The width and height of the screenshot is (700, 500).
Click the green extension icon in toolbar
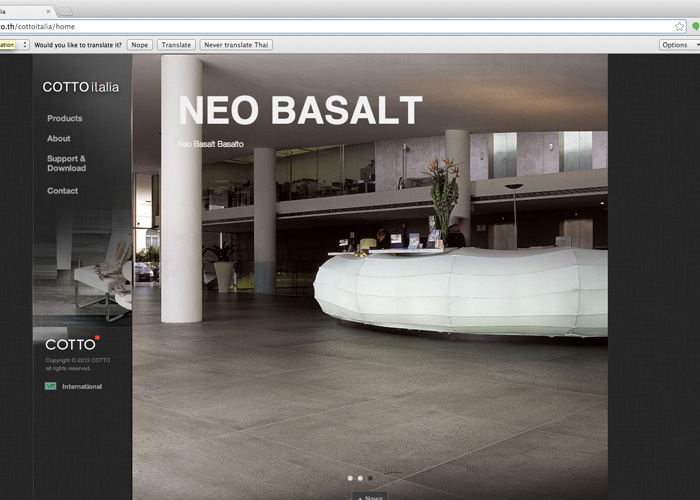(x=696, y=27)
